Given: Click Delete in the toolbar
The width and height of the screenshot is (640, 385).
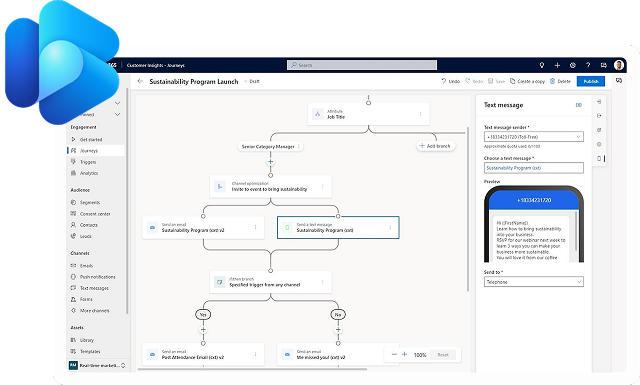Looking at the screenshot, I should coord(560,81).
